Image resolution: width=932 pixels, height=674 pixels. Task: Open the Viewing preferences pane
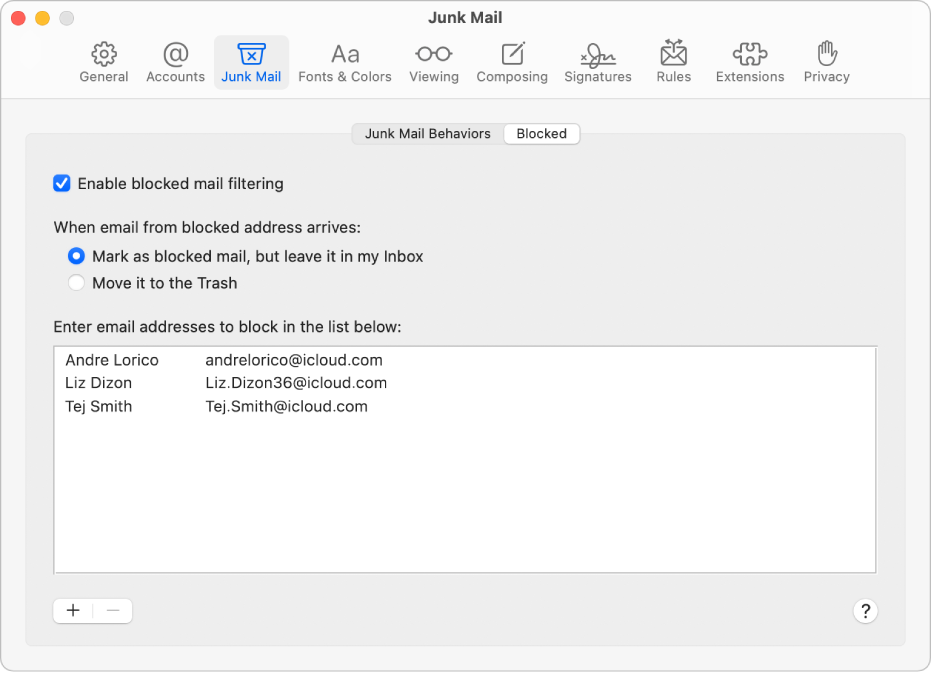pos(433,60)
